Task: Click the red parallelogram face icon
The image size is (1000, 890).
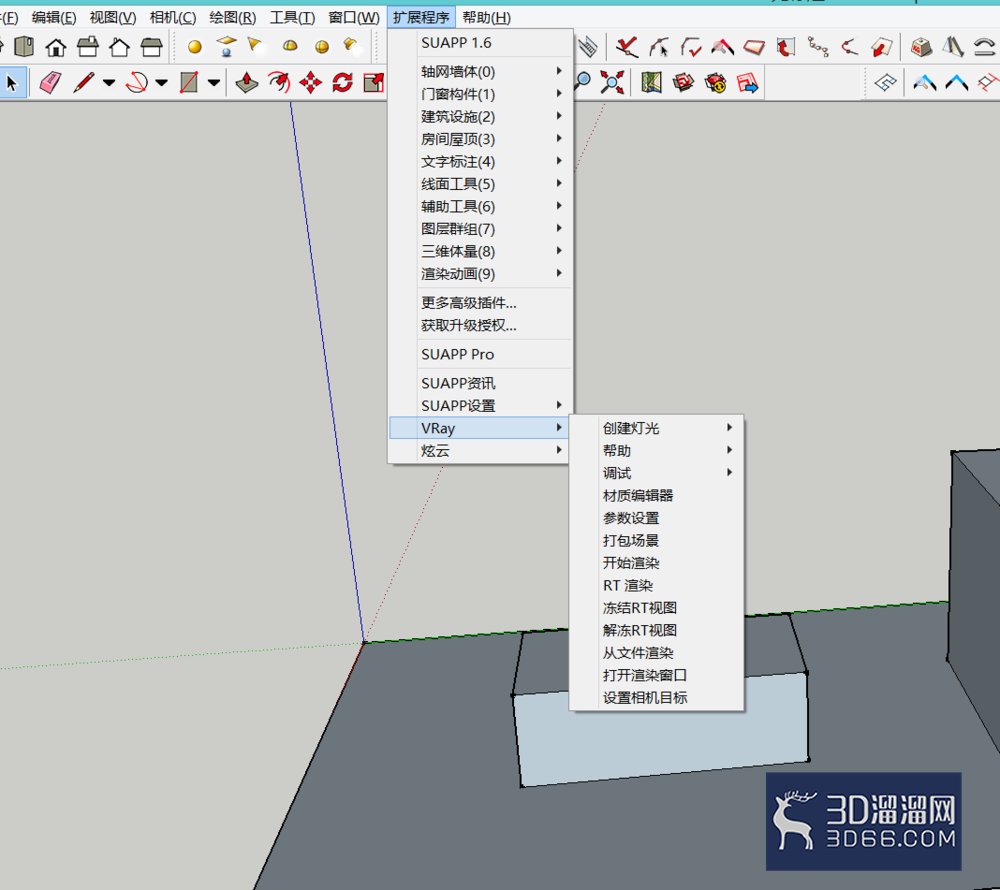Action: point(754,47)
